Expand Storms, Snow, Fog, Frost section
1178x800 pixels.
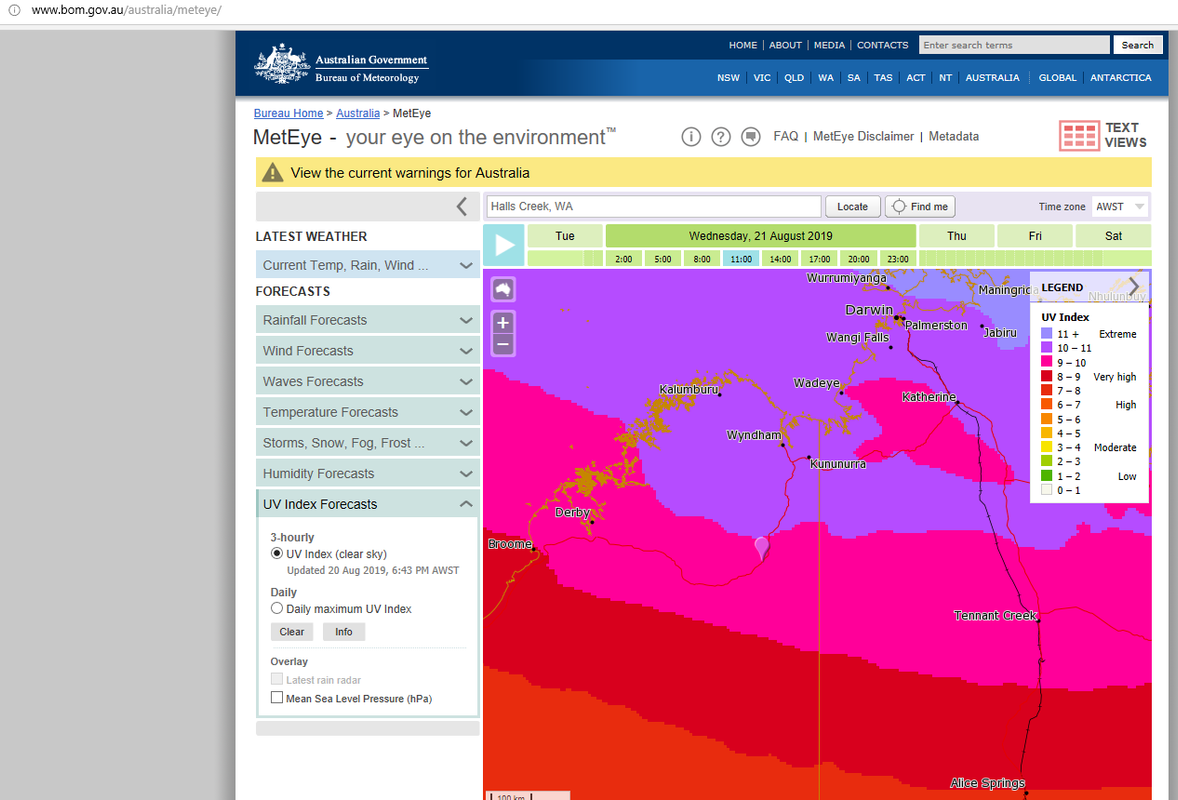pos(367,443)
